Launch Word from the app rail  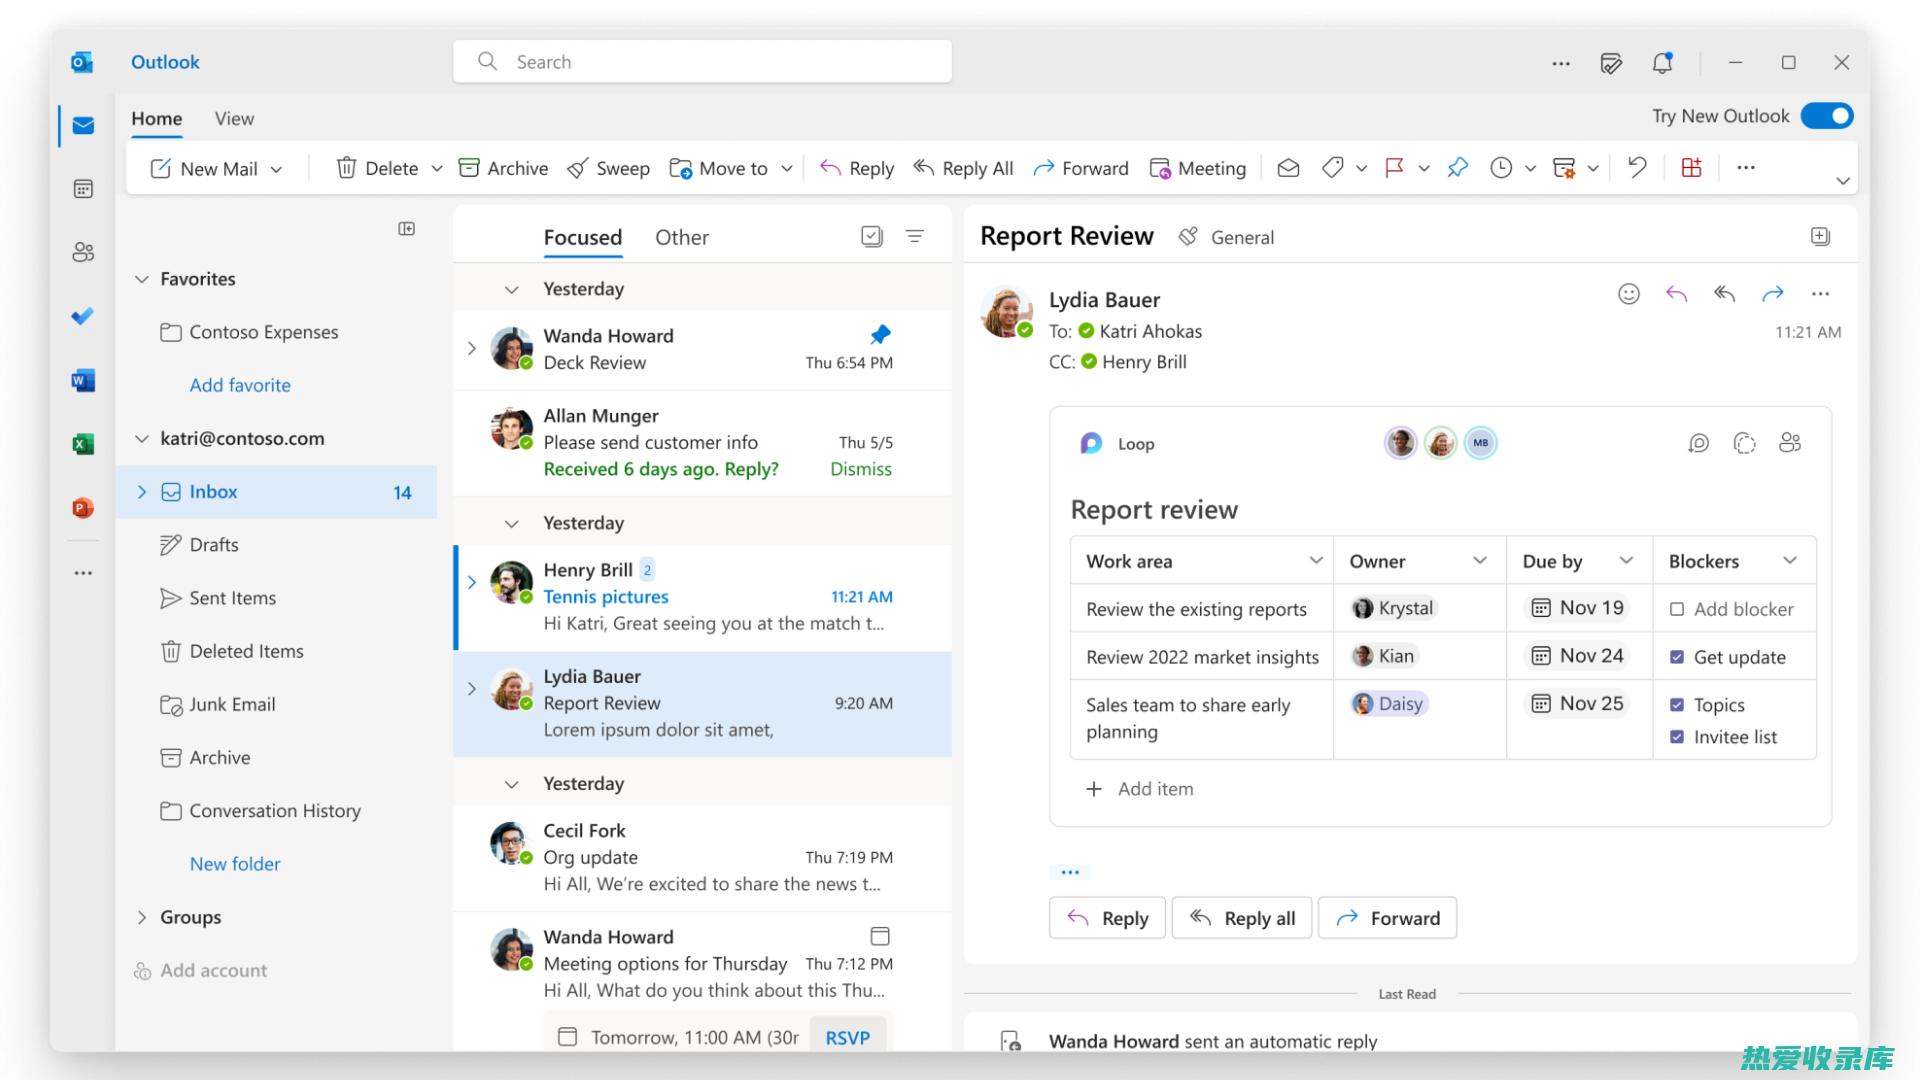point(83,380)
